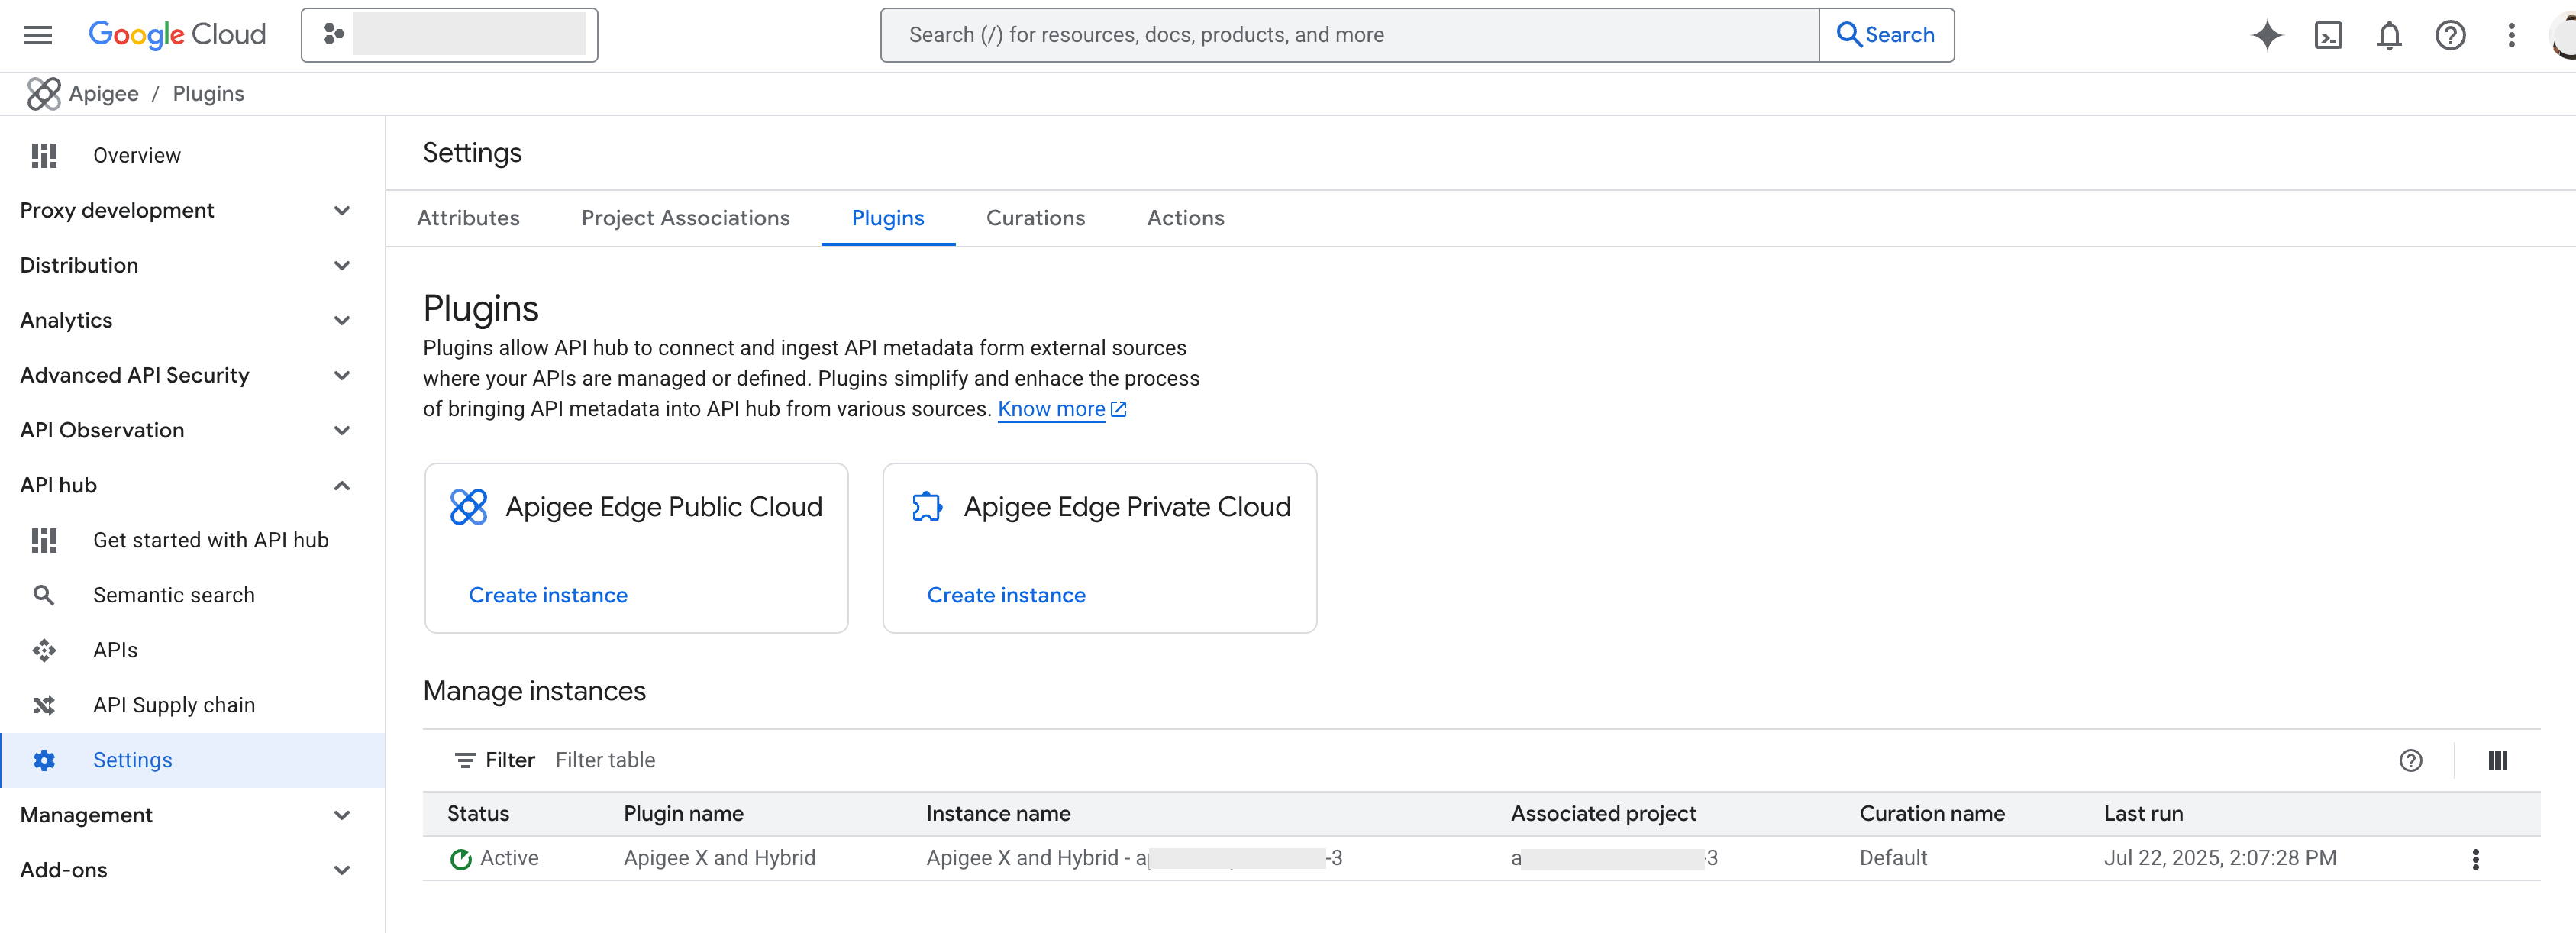
Task: Create instance for Apigee Edge Public Cloud
Action: pyautogui.click(x=547, y=594)
